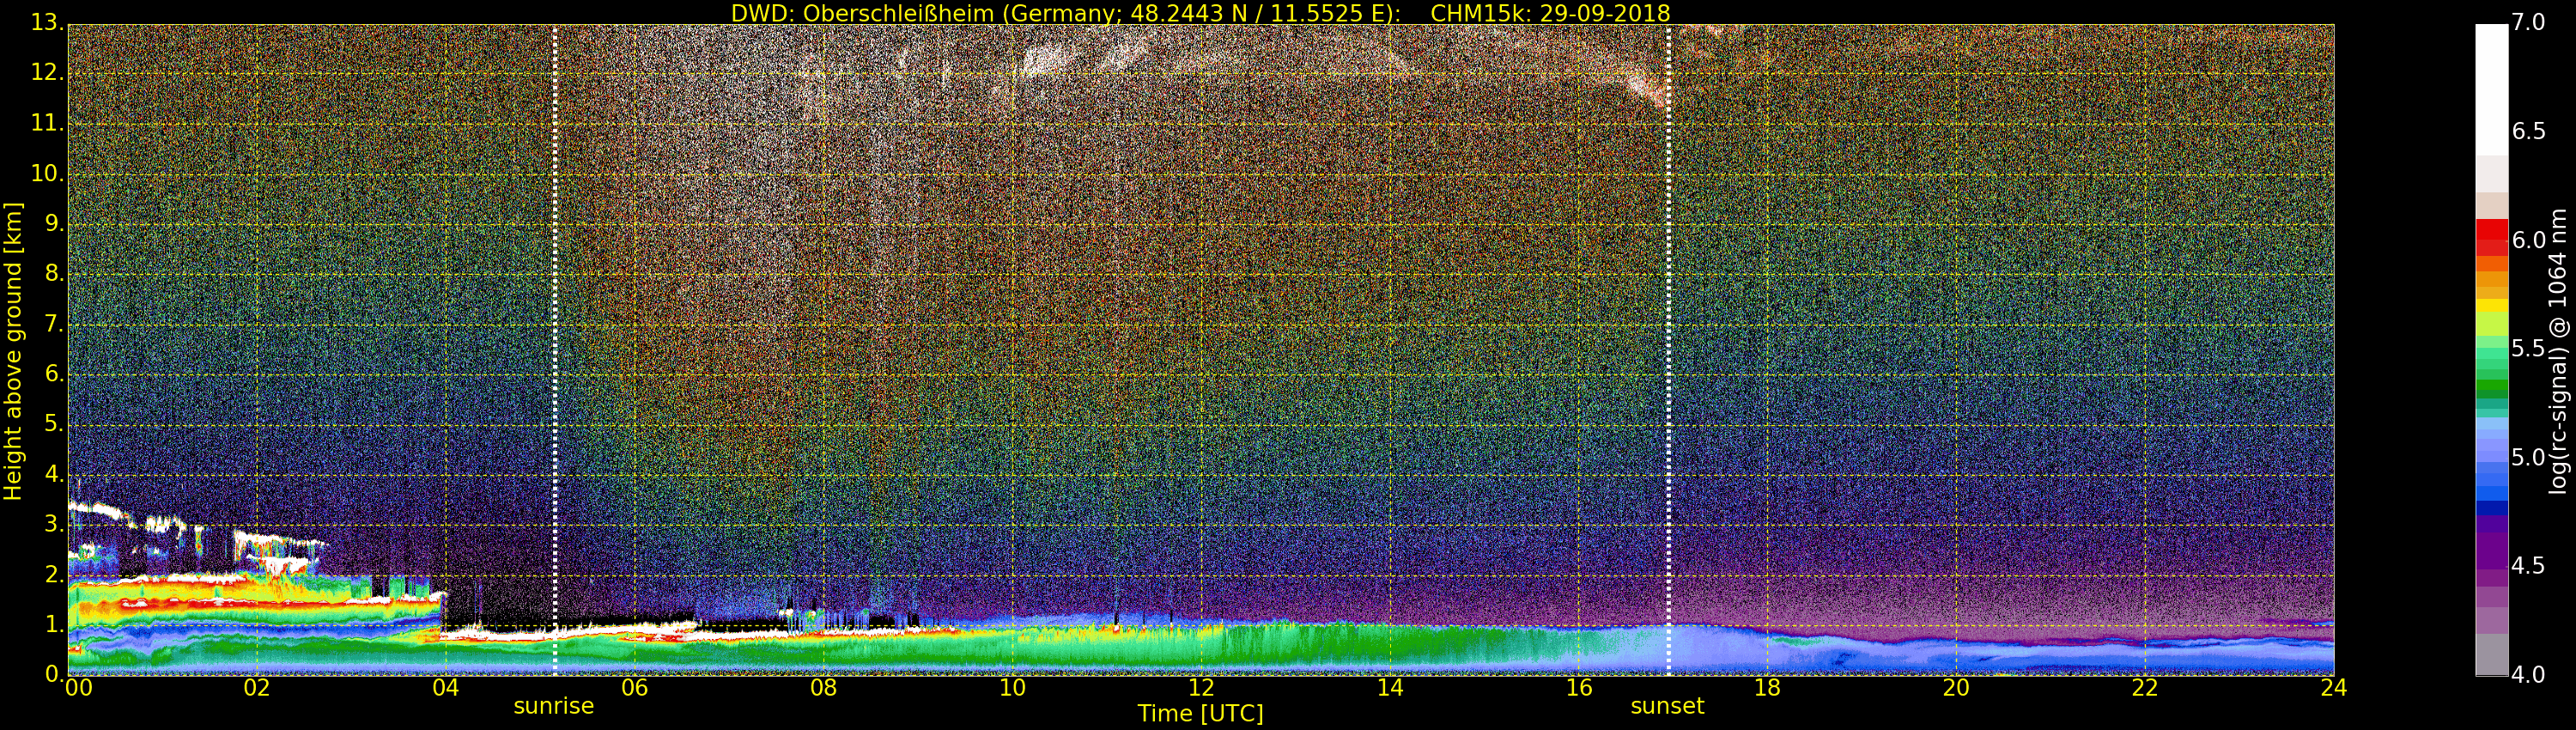
Task: Click the 12 tick on the time axis
Action: [x=1201, y=688]
